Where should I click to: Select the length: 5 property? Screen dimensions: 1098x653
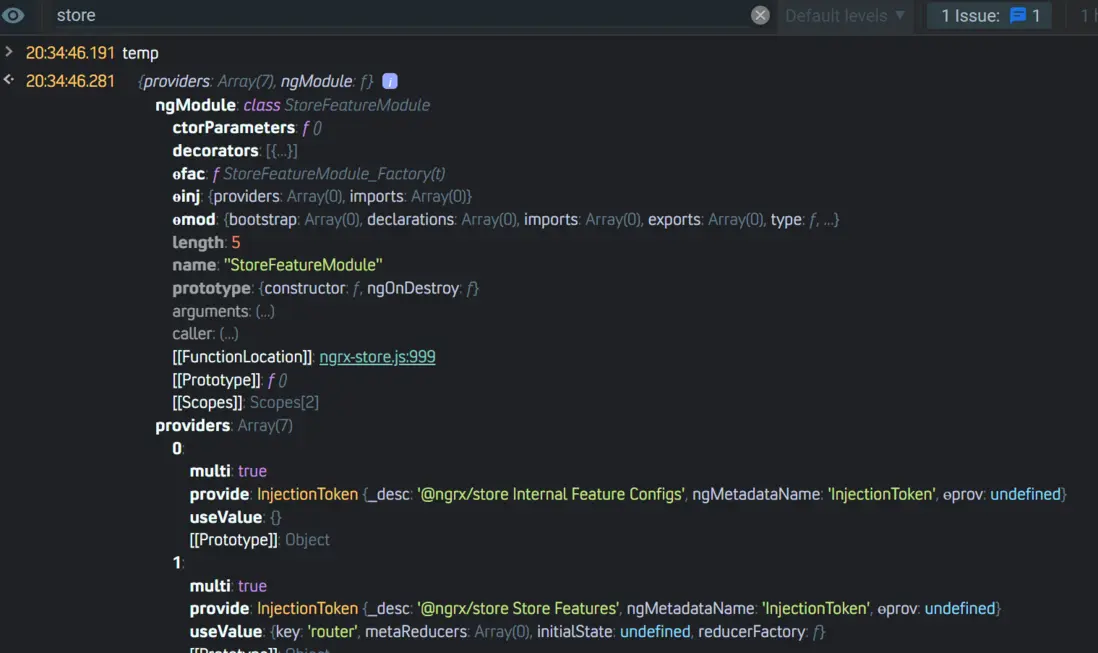pyautogui.click(x=207, y=242)
